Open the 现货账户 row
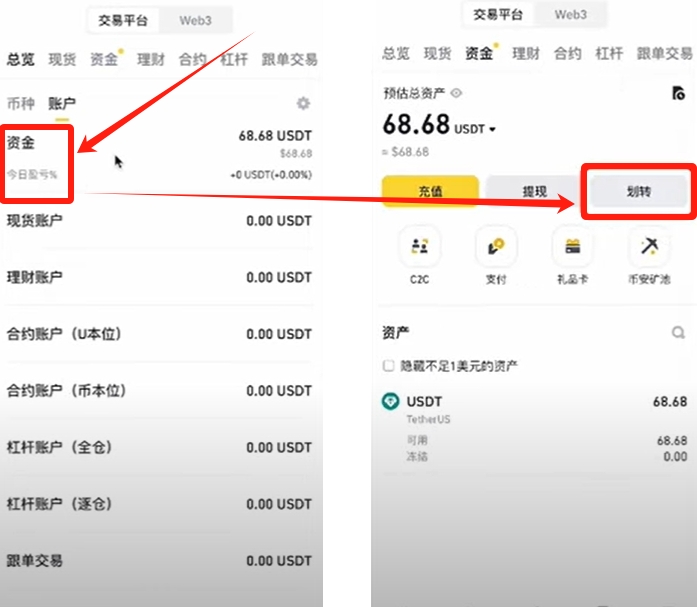 click(x=158, y=221)
